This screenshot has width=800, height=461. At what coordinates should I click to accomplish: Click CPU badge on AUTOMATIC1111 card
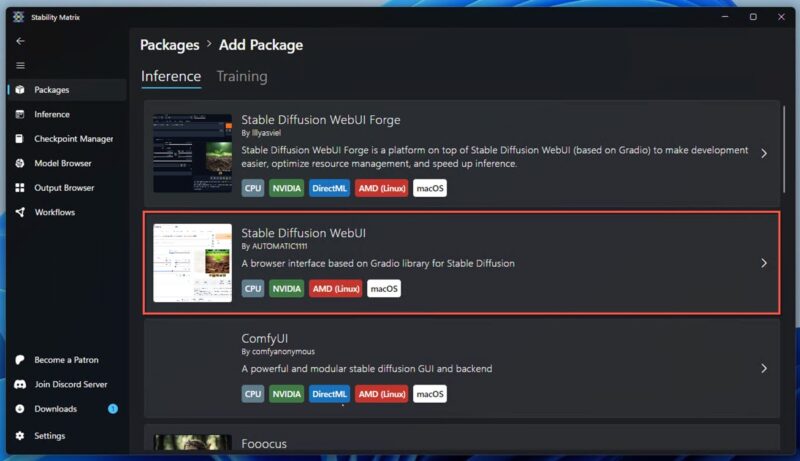pos(253,289)
